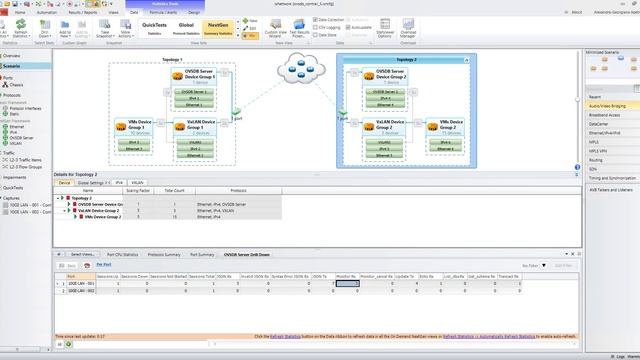This screenshot has width=640, height=360.
Task: Select QuickTests Statistics view set
Action: (154, 29)
